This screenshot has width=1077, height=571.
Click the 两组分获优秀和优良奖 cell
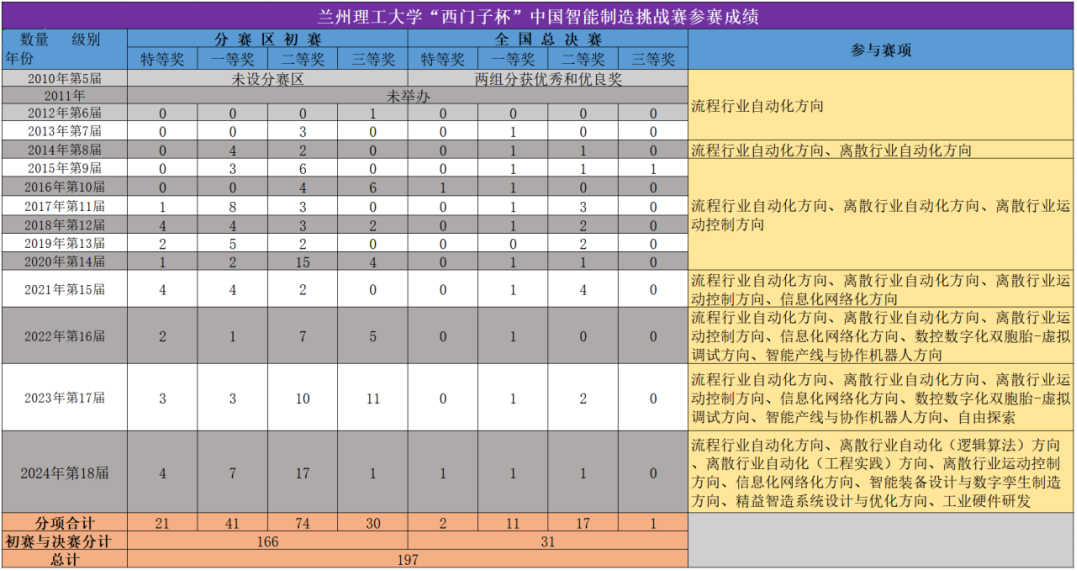pos(548,78)
